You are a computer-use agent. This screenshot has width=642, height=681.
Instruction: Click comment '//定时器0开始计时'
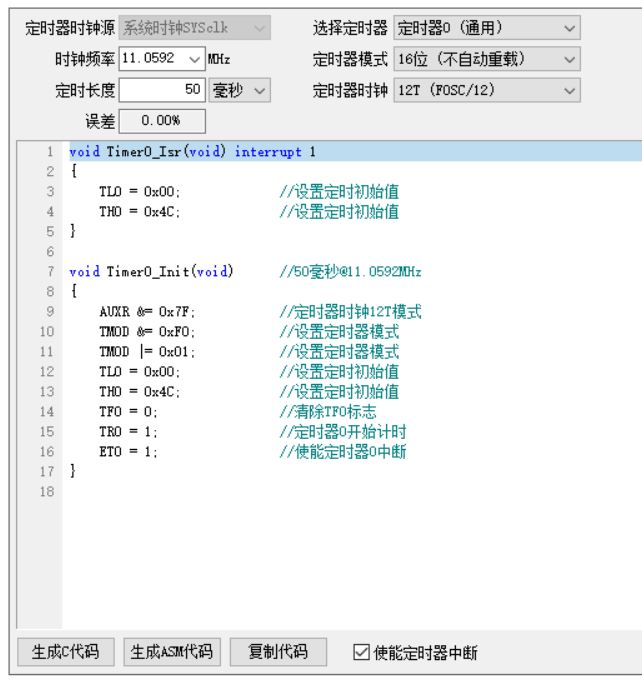point(343,431)
